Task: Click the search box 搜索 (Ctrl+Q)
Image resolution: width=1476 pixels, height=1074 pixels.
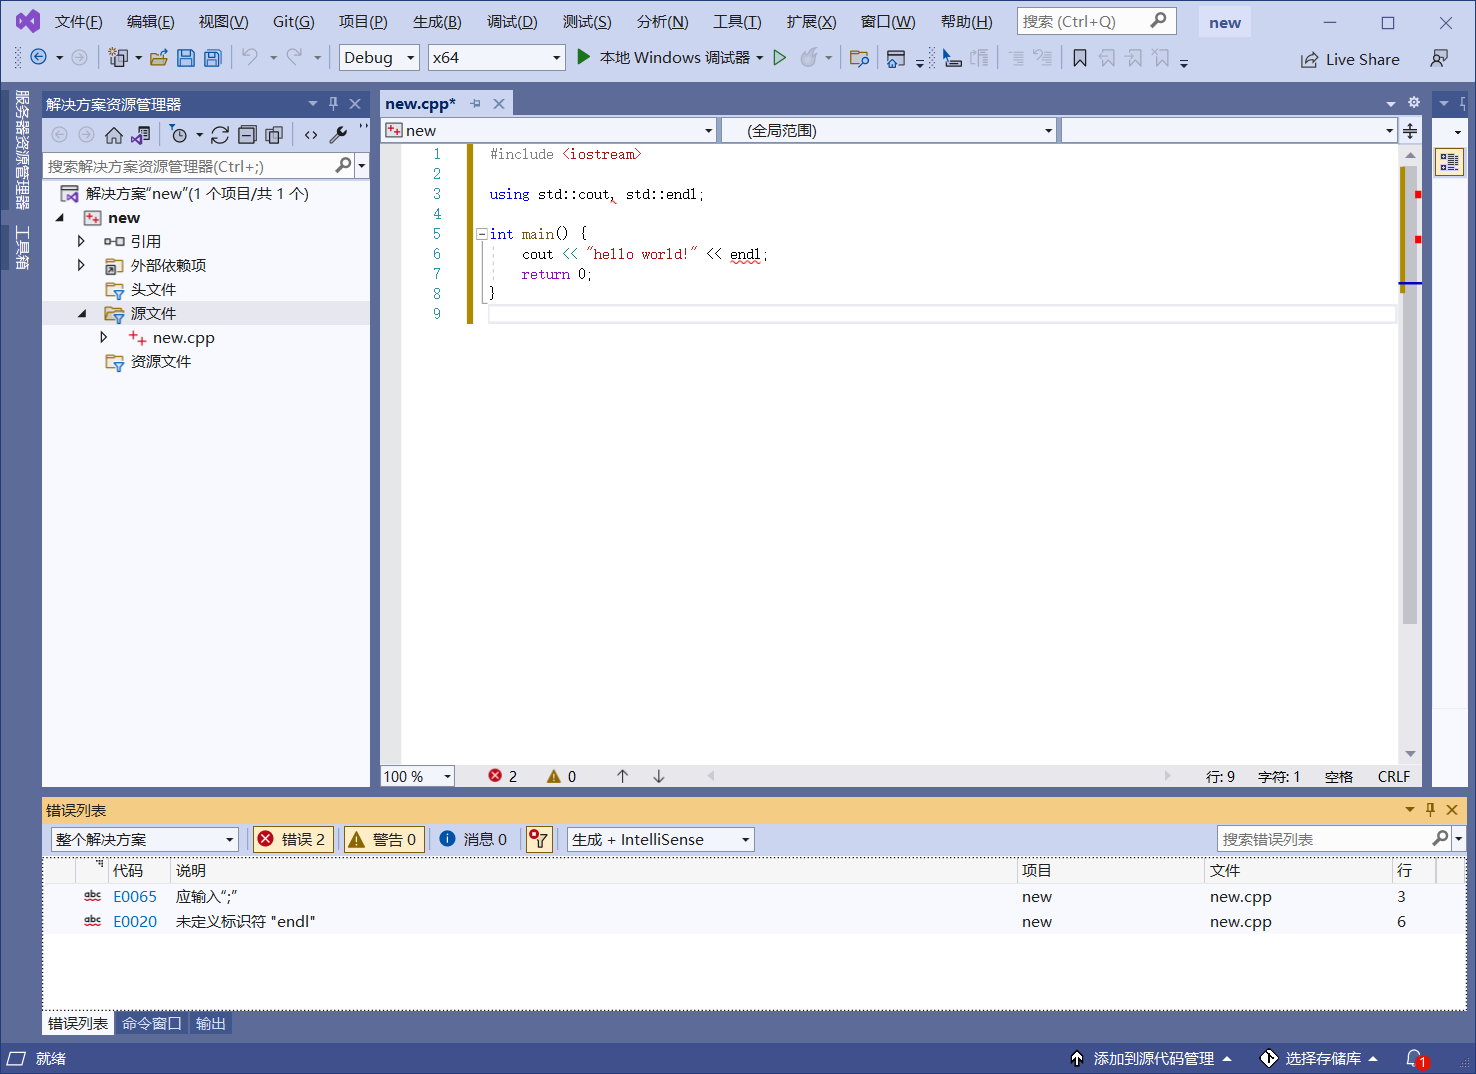Action: coord(1096,21)
